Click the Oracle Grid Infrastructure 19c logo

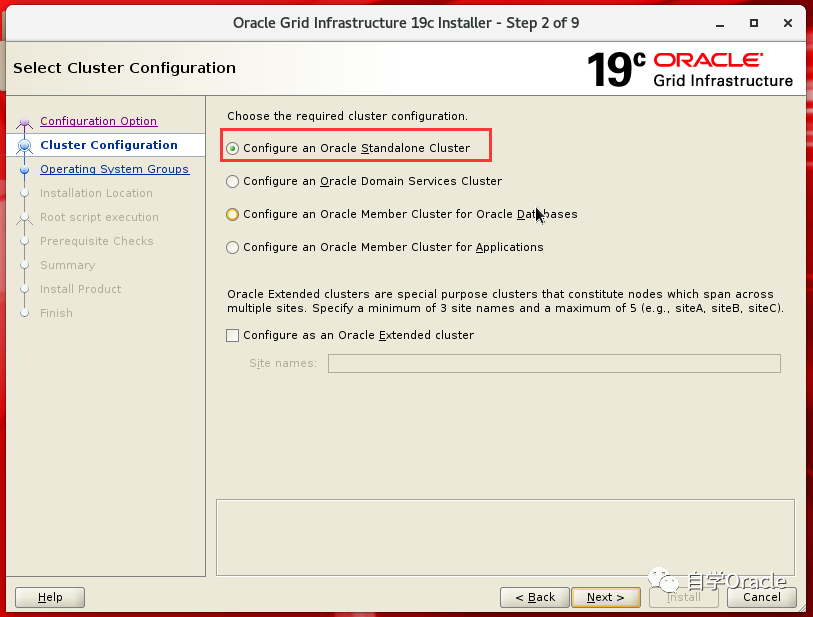tap(690, 69)
